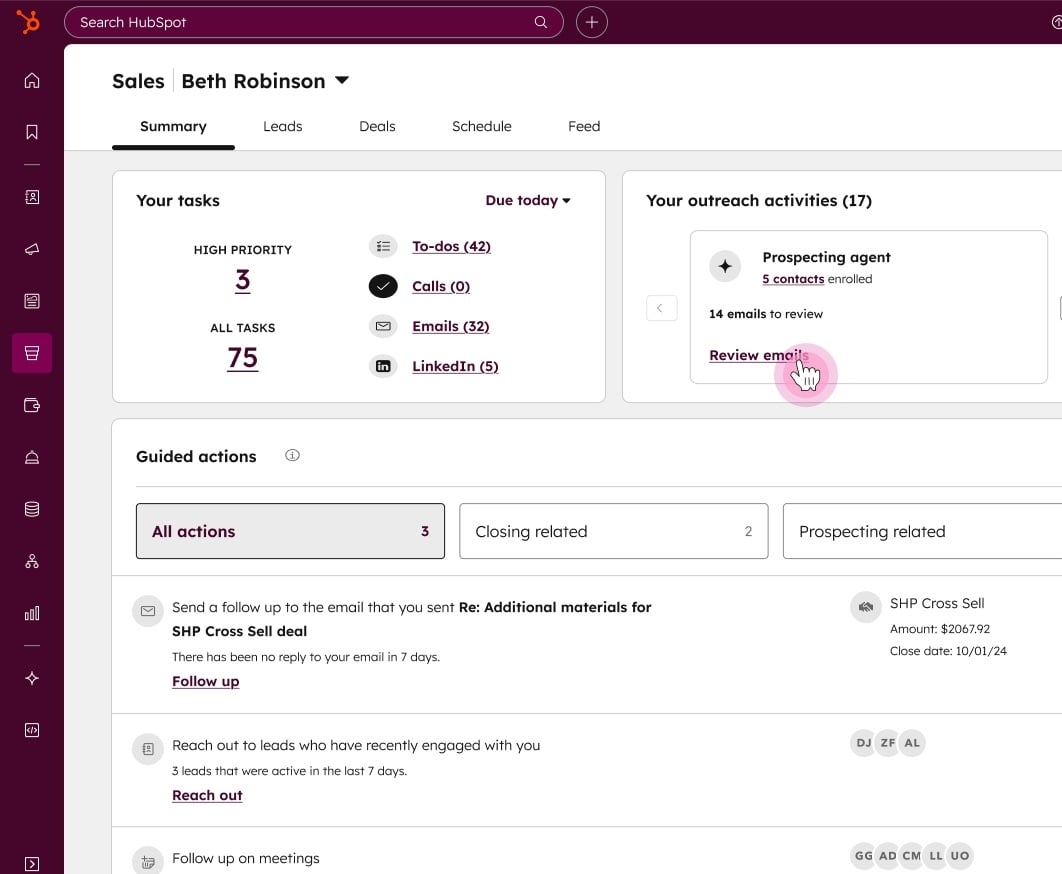Viewport: 1062px width, 874px height.
Task: Open the Reporting bar chart icon
Action: click(32, 613)
